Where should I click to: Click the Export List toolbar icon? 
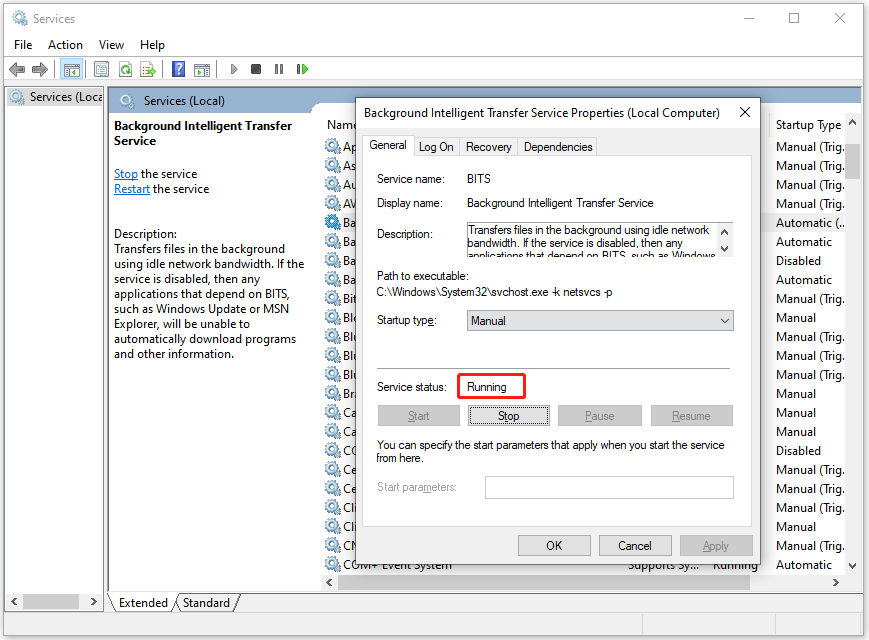pos(148,69)
